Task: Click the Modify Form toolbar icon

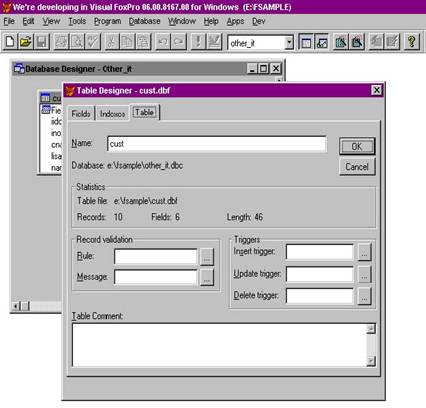Action: coord(214,42)
